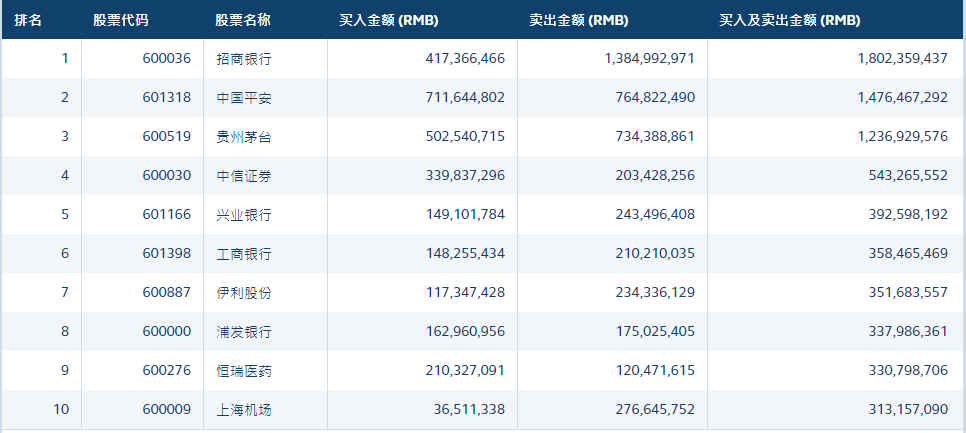The image size is (966, 433).
Task: Select stock code 600519
Action: [x=167, y=136]
